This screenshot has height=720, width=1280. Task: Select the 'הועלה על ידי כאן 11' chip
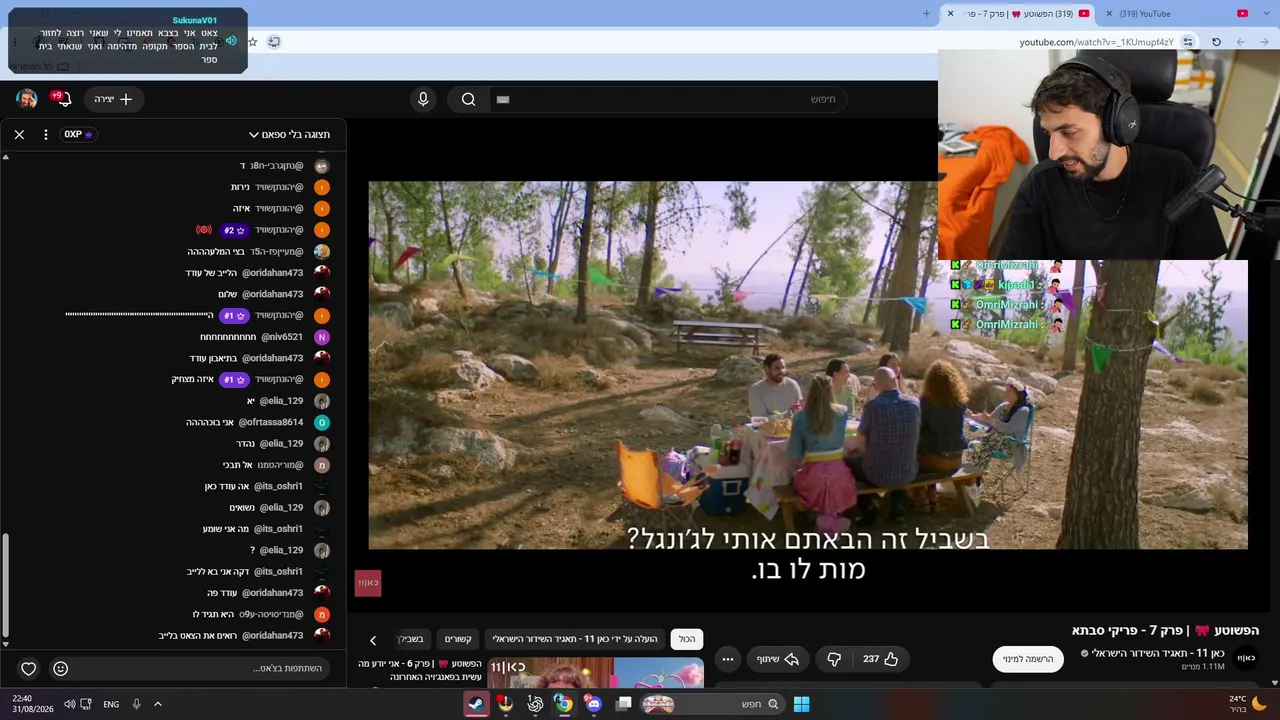click(x=575, y=639)
